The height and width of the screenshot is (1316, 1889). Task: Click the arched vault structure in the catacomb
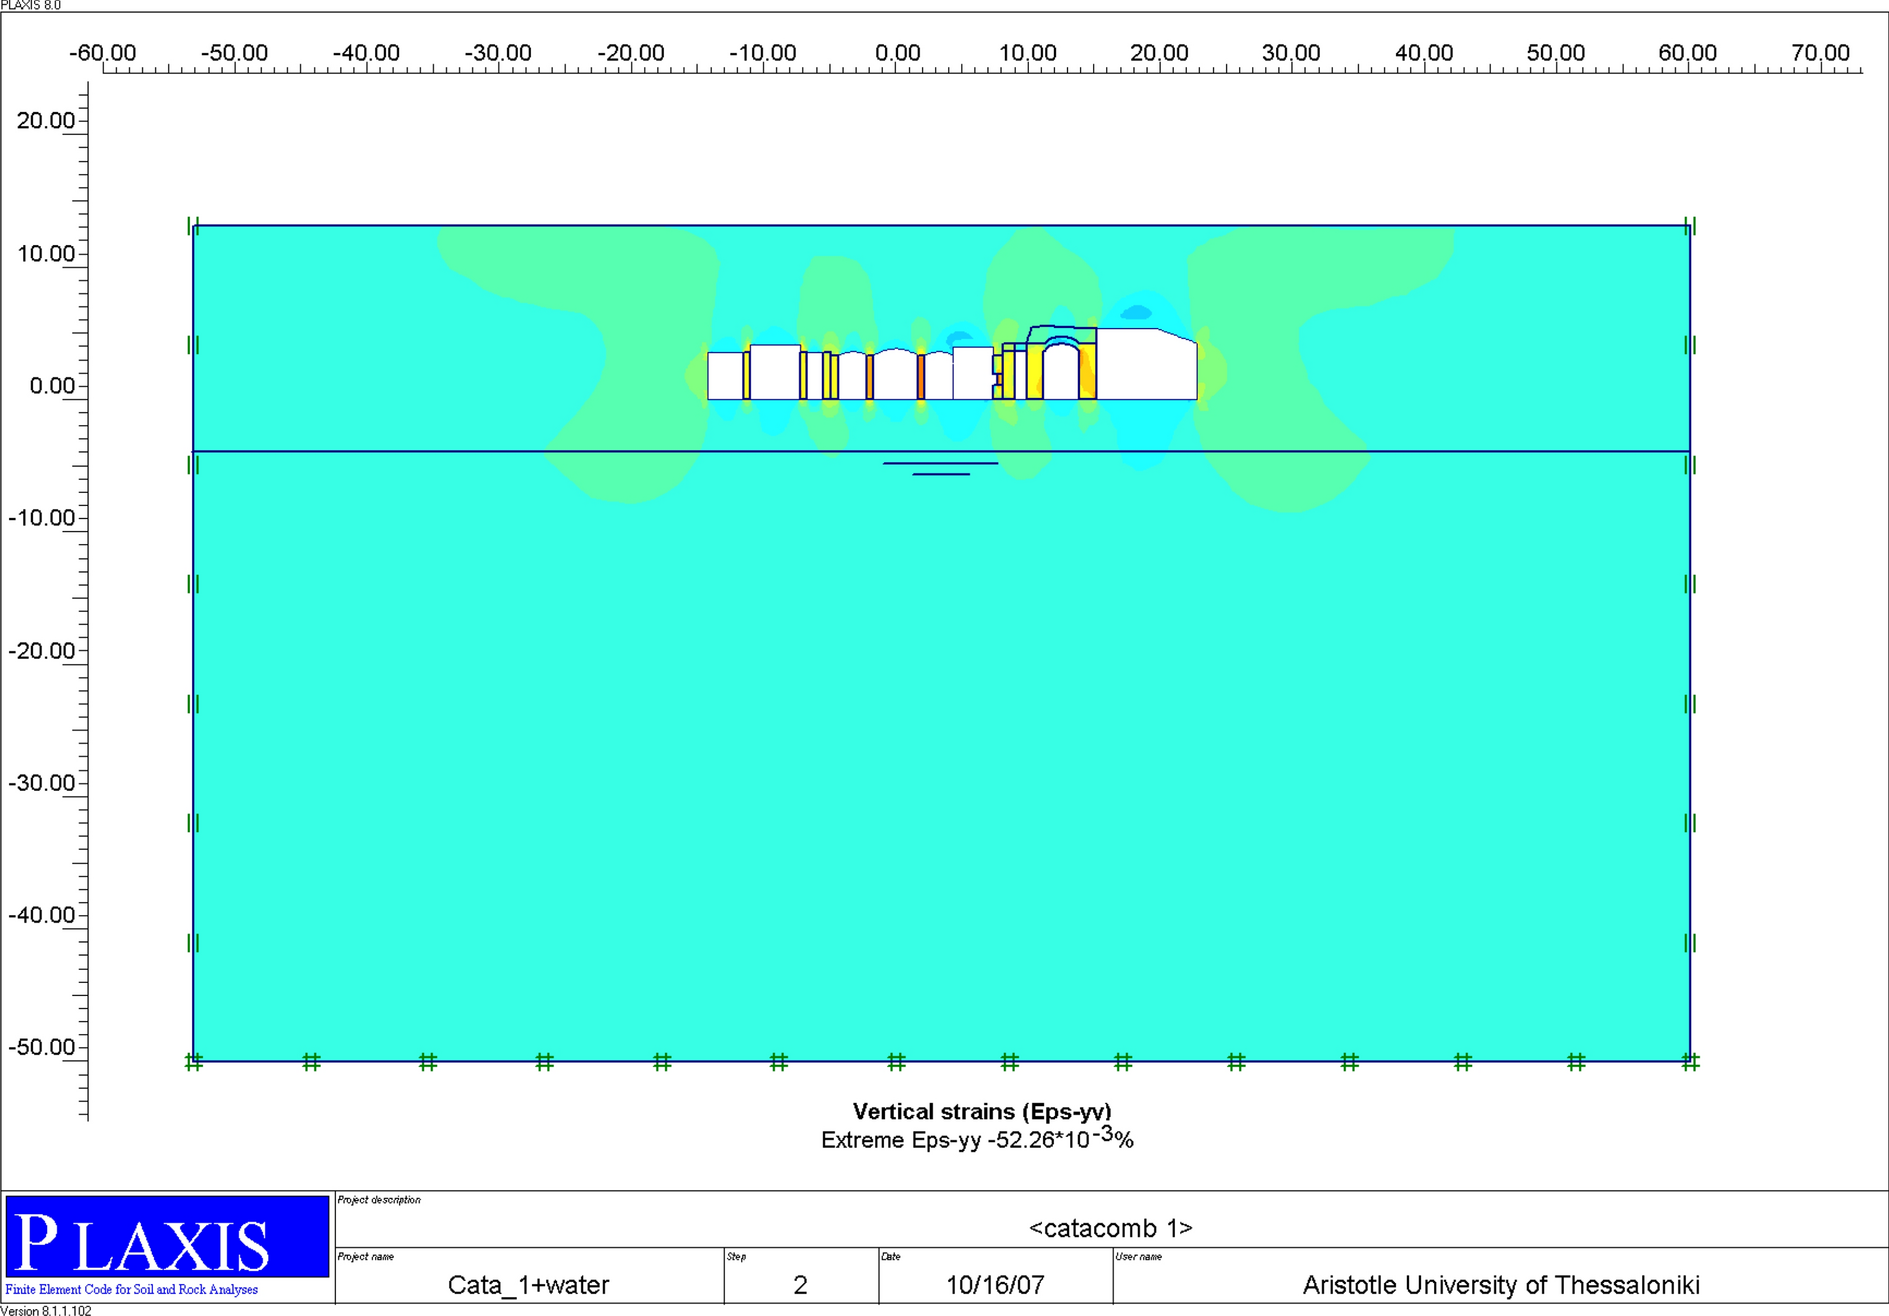1061,369
